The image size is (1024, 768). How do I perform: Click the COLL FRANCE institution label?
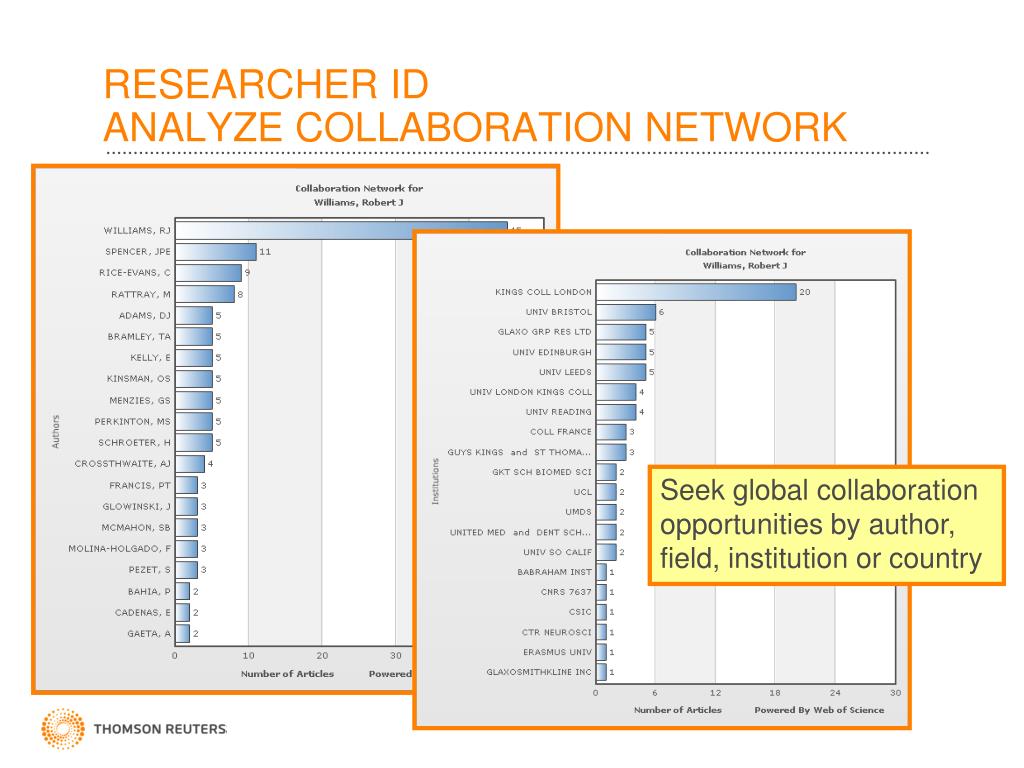coord(561,432)
